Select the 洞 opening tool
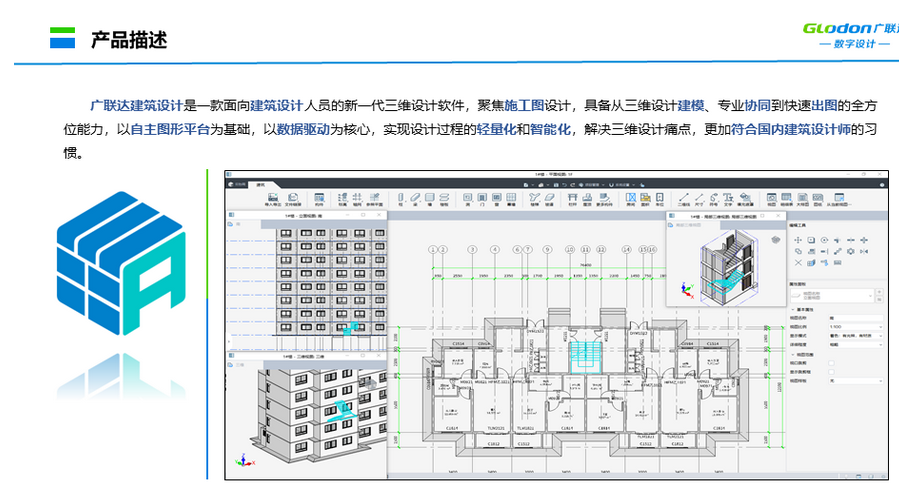 [468, 200]
